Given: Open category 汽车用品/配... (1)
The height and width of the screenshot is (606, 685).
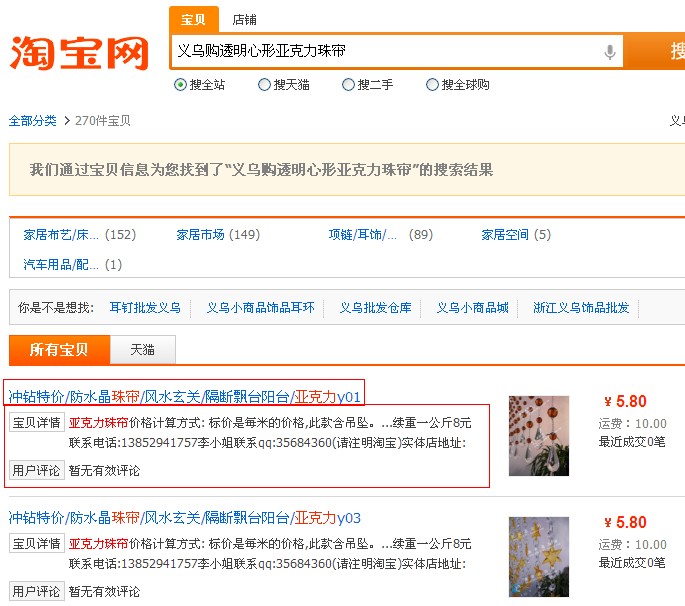Looking at the screenshot, I should (x=72, y=264).
